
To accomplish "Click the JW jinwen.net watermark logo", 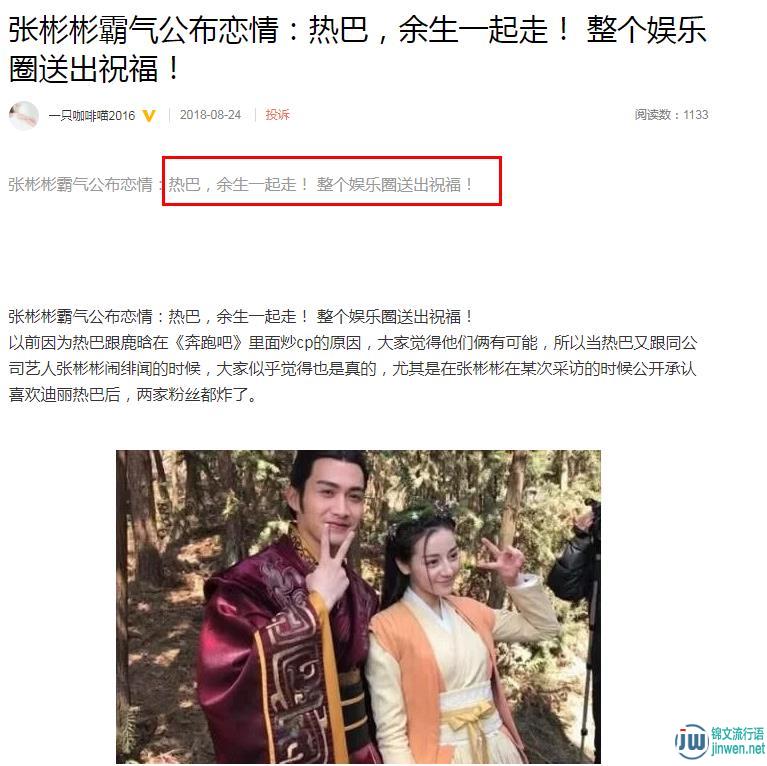I will point(720,742).
